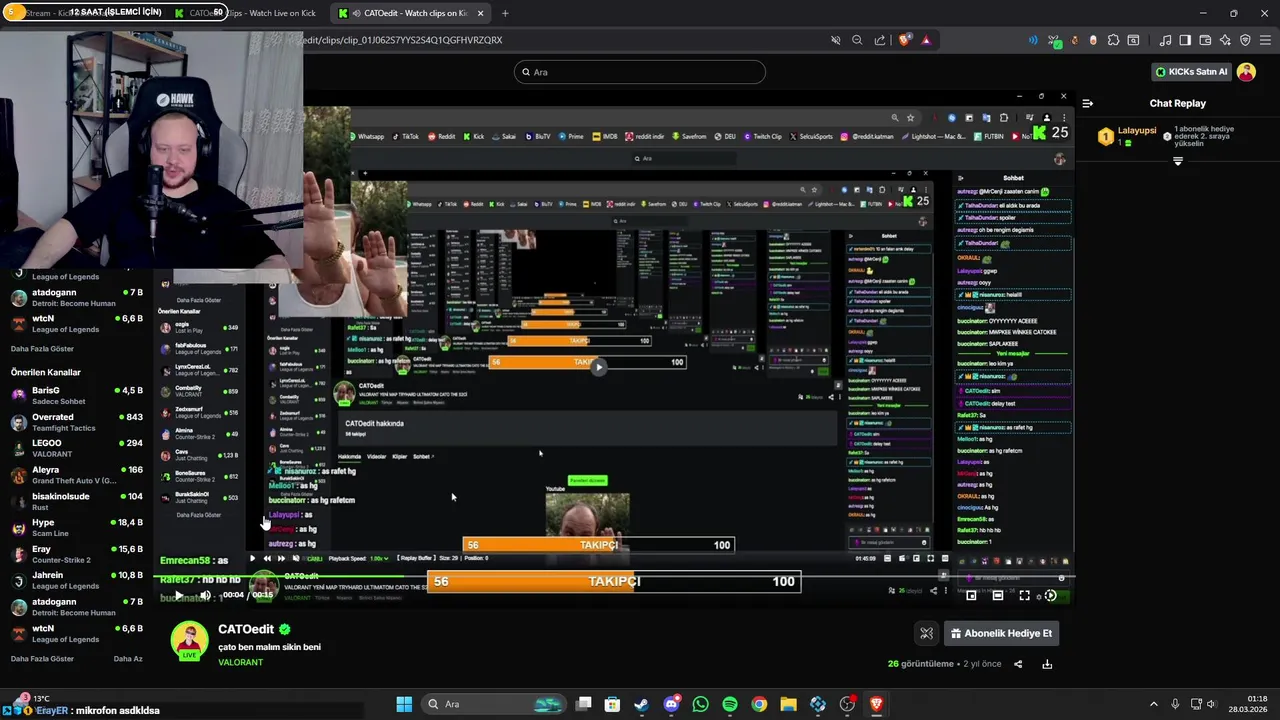Share the clip with the share icon
Screen dimensions: 1280x720
pos(1018,664)
